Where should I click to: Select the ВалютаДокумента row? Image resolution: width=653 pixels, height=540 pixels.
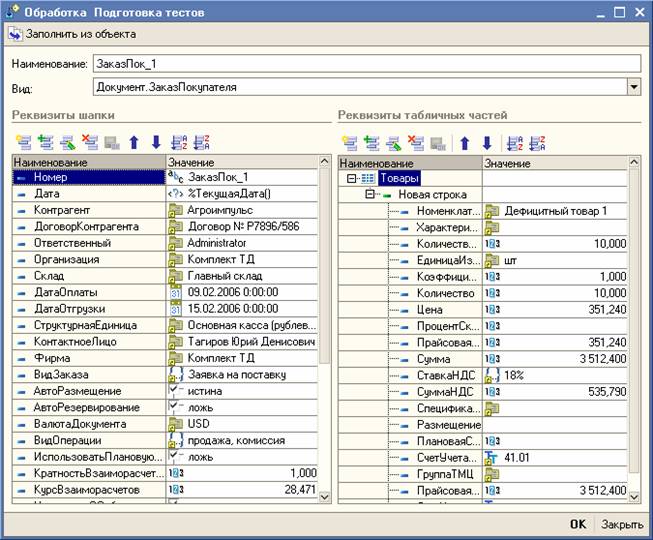[165, 424]
